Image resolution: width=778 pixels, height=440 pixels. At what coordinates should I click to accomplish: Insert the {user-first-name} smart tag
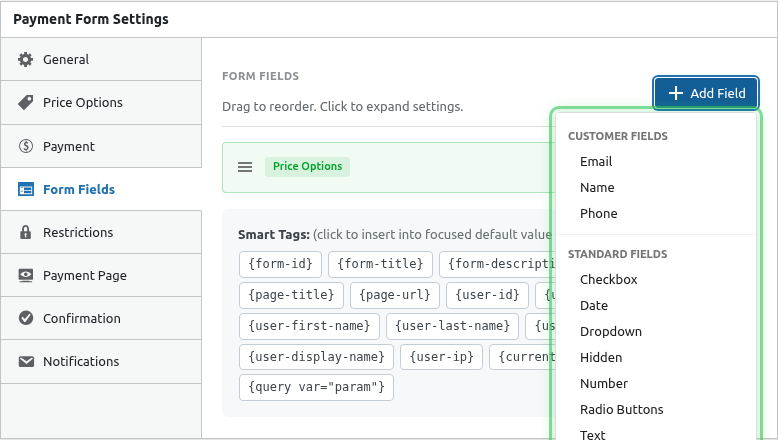click(309, 326)
